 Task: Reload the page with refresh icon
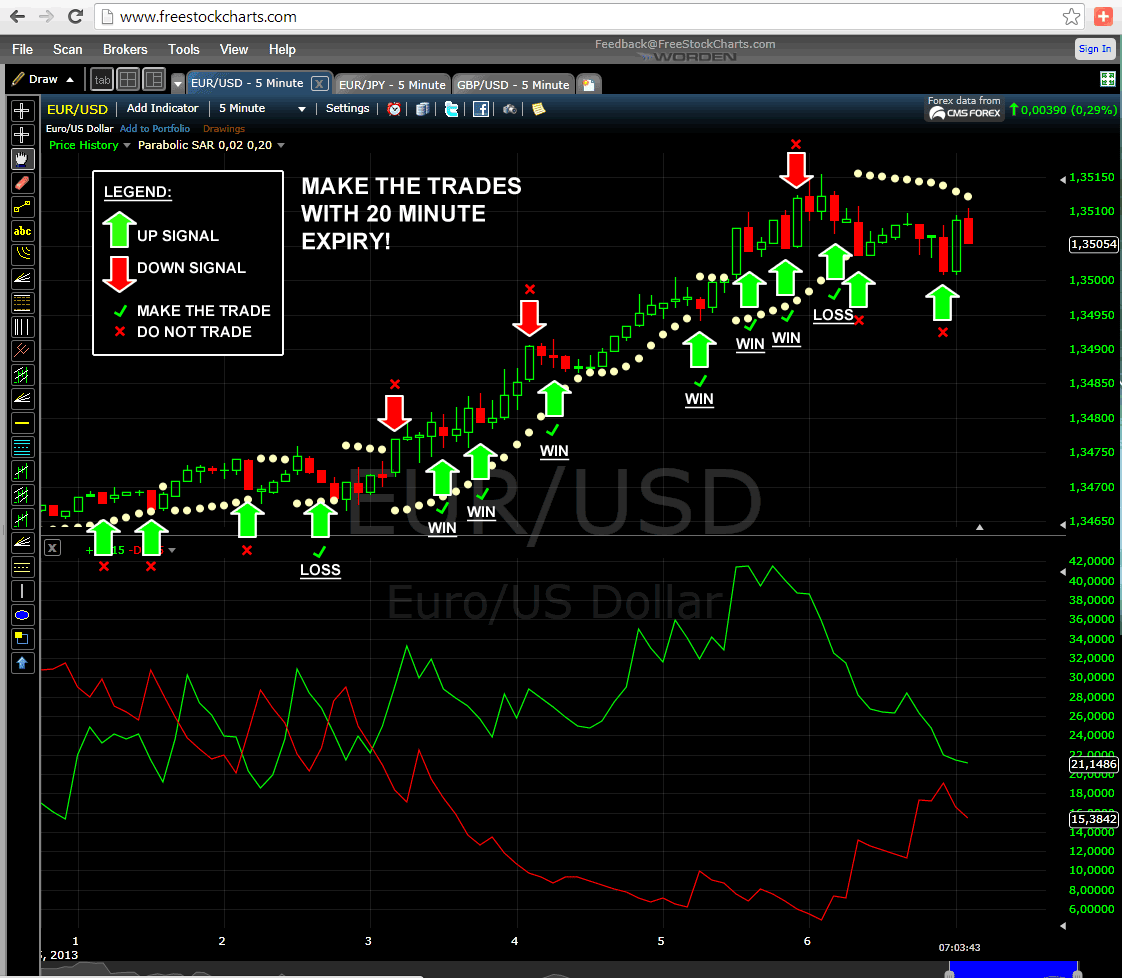coord(75,16)
